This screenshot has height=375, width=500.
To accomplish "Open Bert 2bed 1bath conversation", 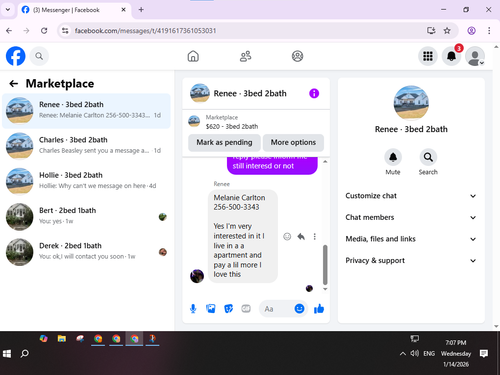I will [x=86, y=217].
